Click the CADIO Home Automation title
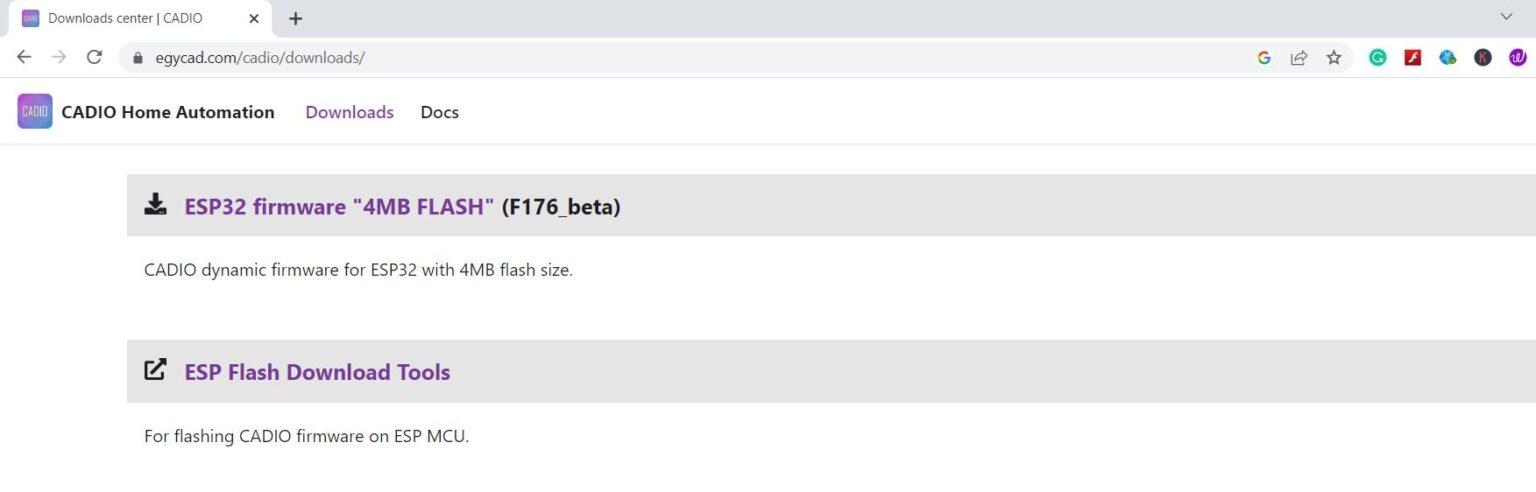 pyautogui.click(x=168, y=112)
